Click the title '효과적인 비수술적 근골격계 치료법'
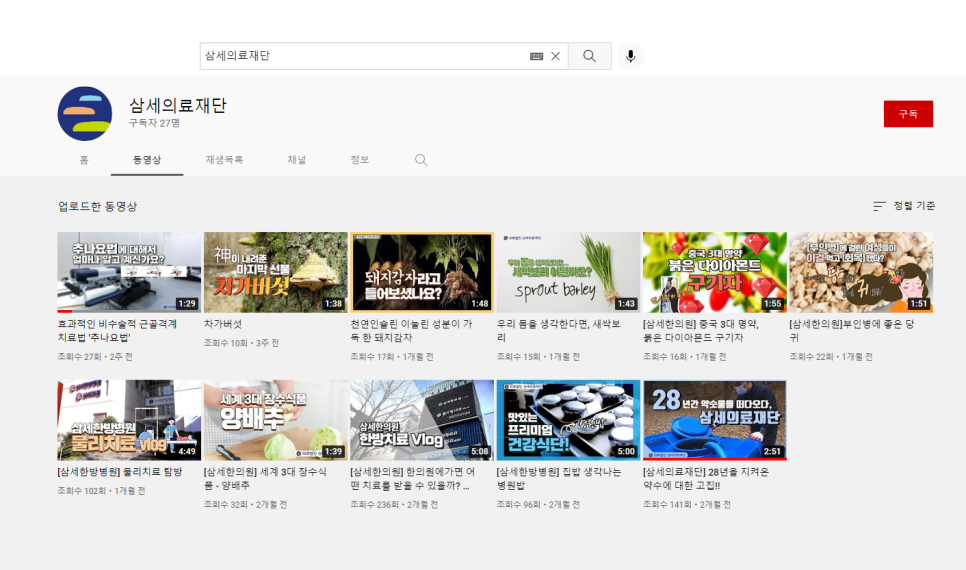Viewport: 966px width, 570px height. (x=117, y=331)
